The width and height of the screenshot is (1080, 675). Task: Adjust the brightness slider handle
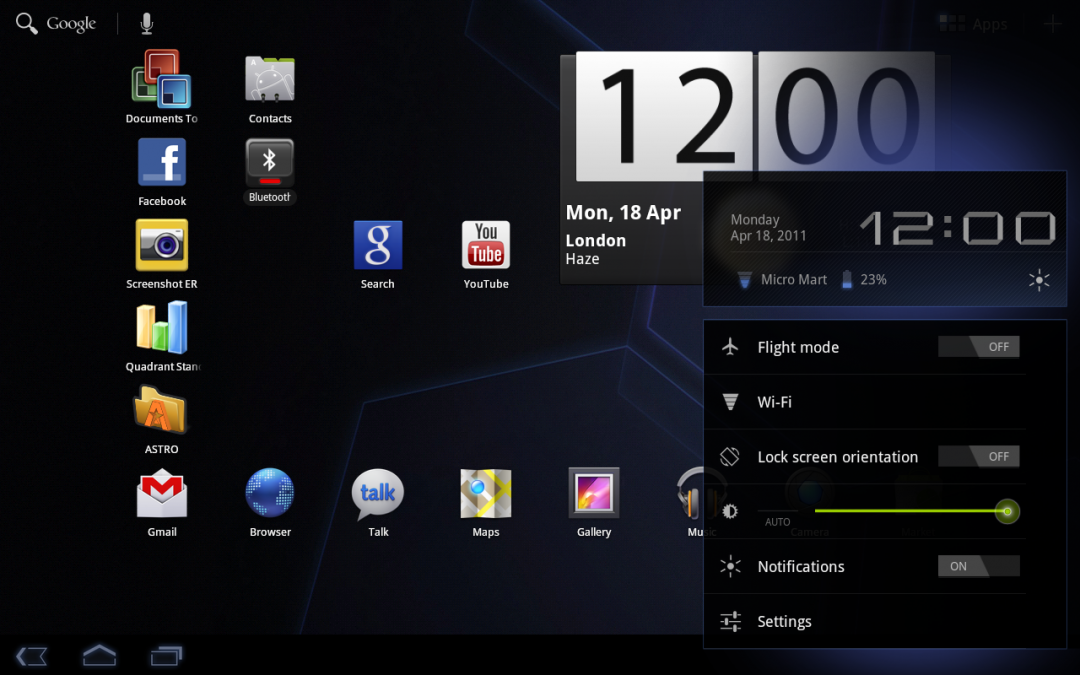(1007, 511)
